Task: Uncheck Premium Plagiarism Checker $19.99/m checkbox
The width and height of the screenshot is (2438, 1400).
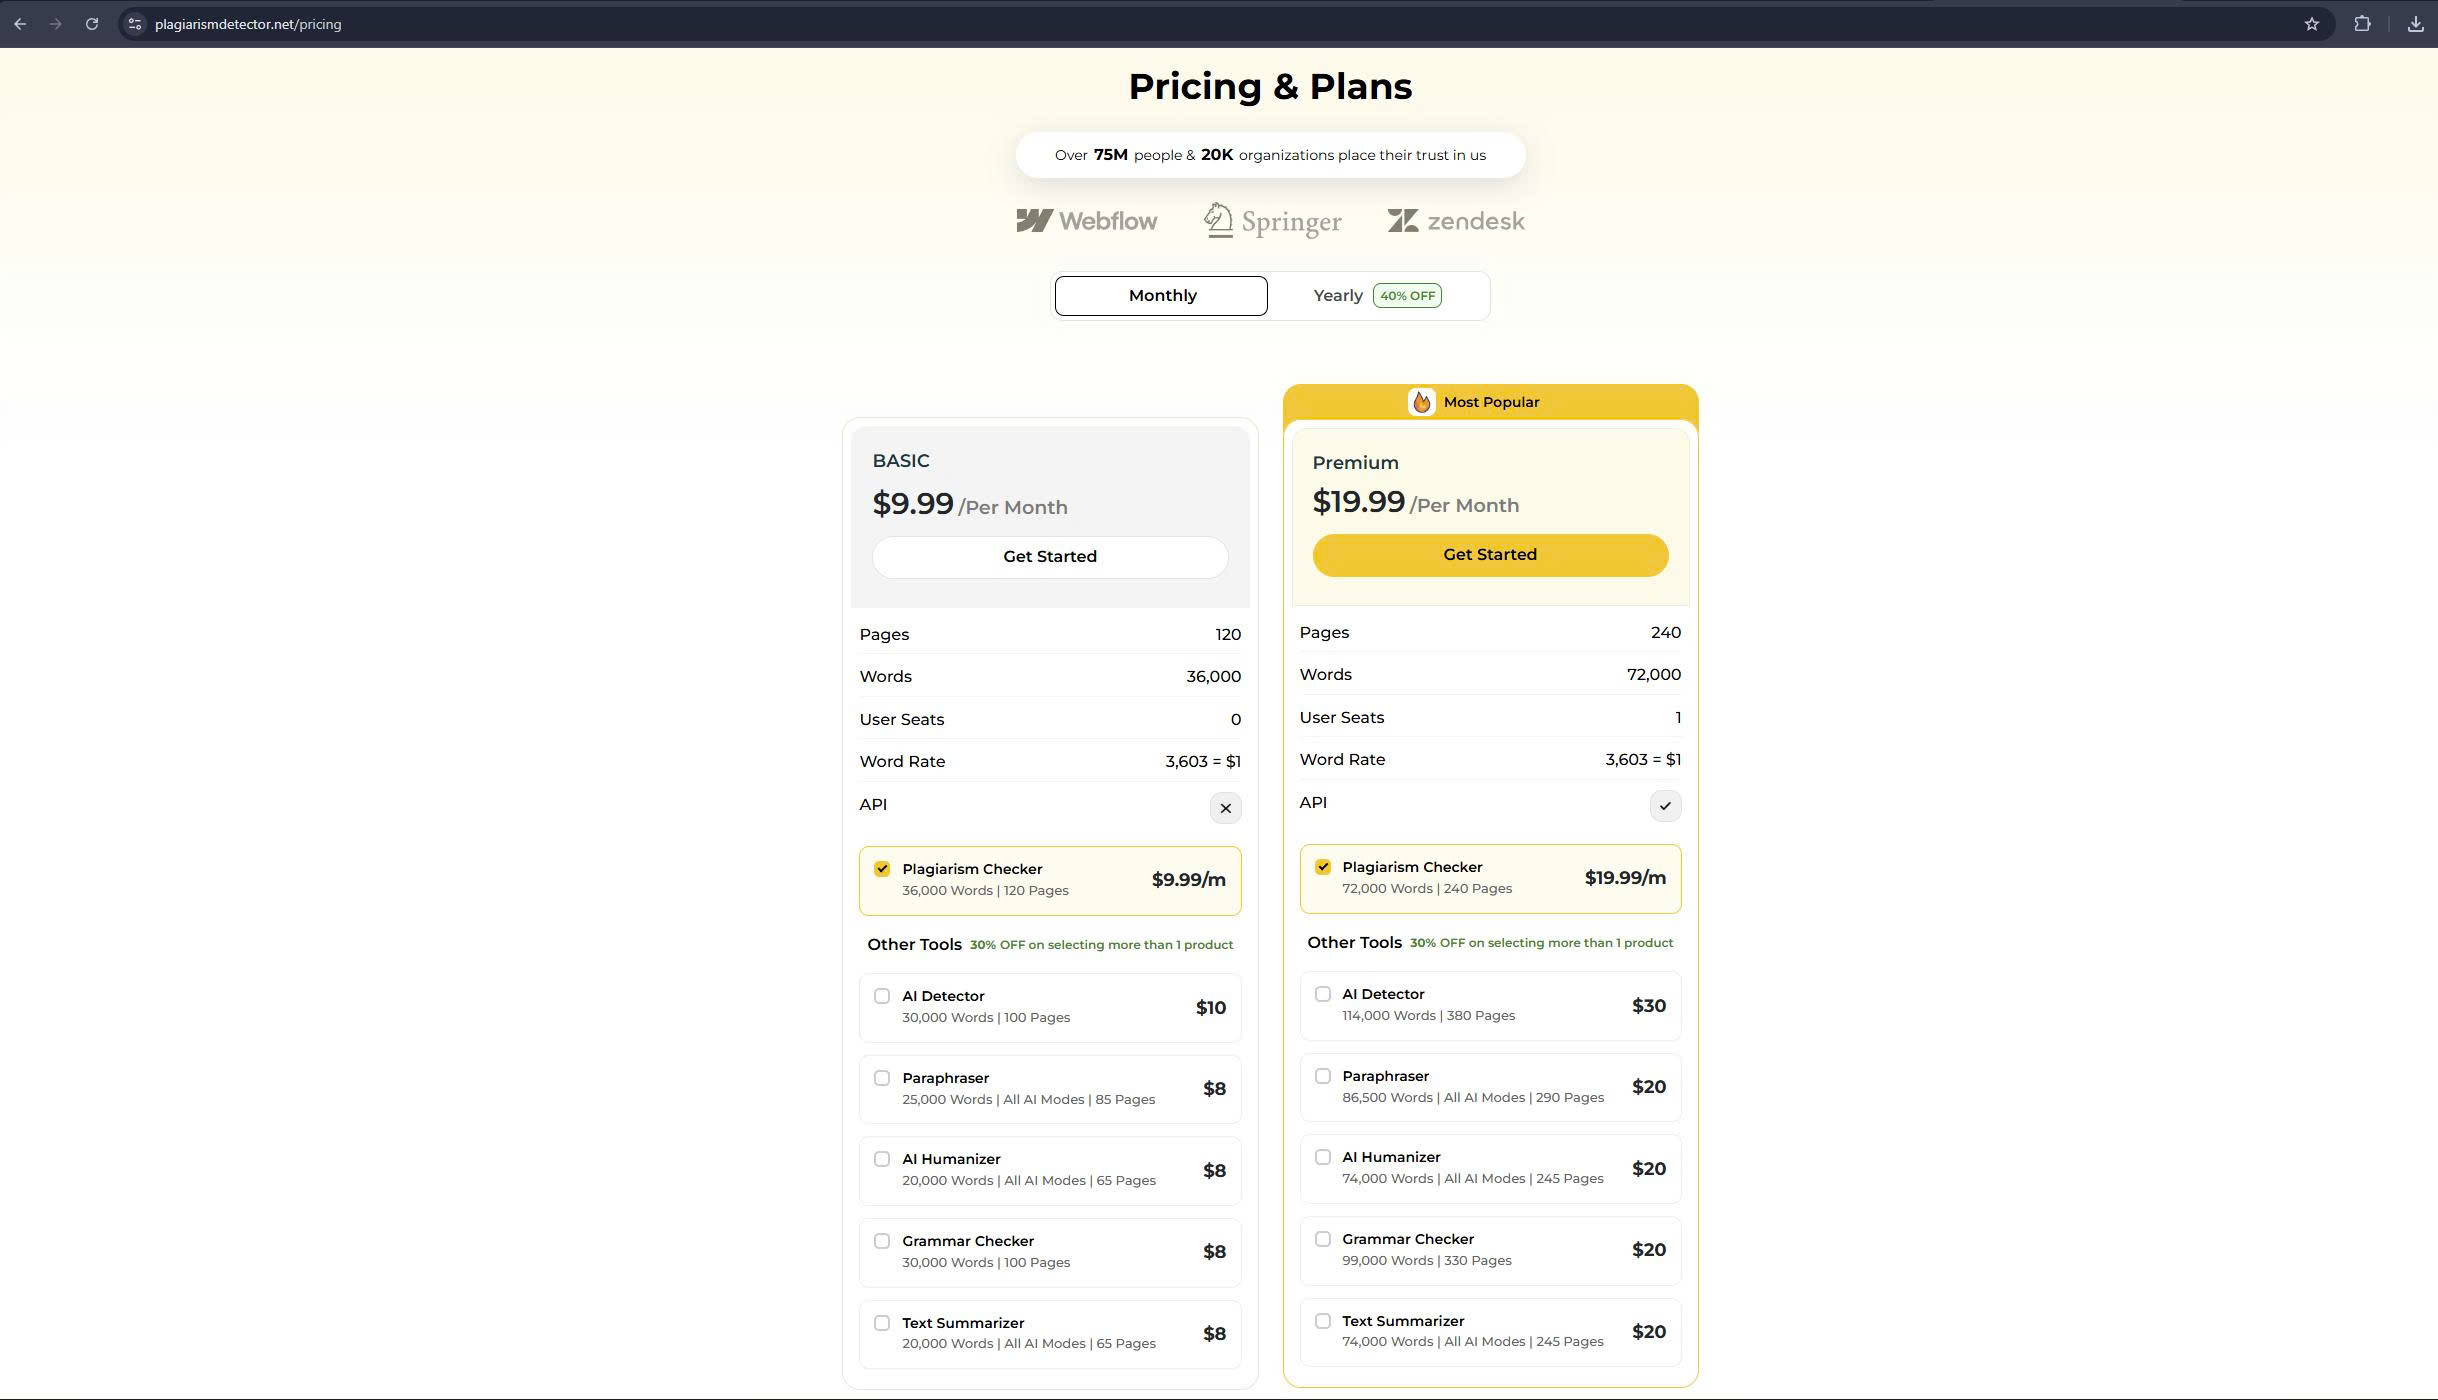Action: click(x=1323, y=867)
